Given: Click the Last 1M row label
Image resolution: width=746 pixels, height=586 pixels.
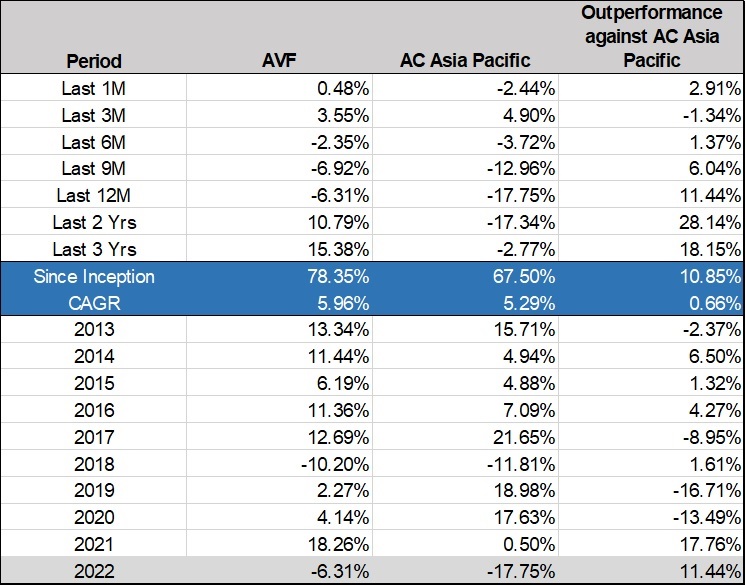Looking at the screenshot, I should pyautogui.click(x=93, y=88).
